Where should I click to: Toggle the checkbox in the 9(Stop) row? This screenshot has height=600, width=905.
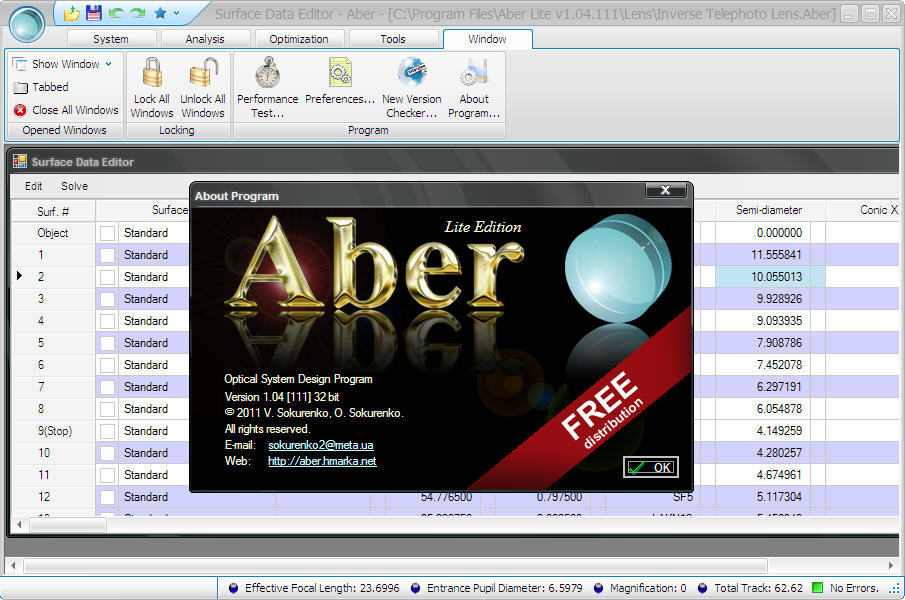(107, 431)
